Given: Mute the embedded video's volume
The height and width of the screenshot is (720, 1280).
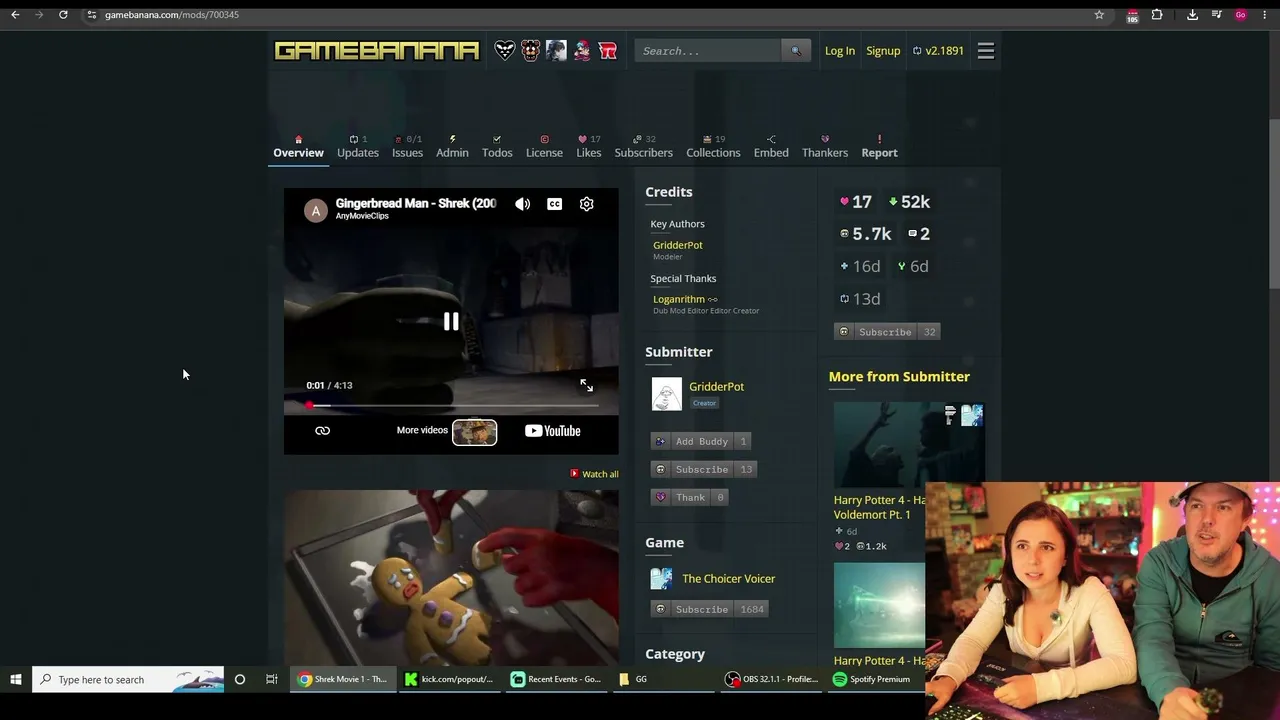Looking at the screenshot, I should [x=523, y=204].
